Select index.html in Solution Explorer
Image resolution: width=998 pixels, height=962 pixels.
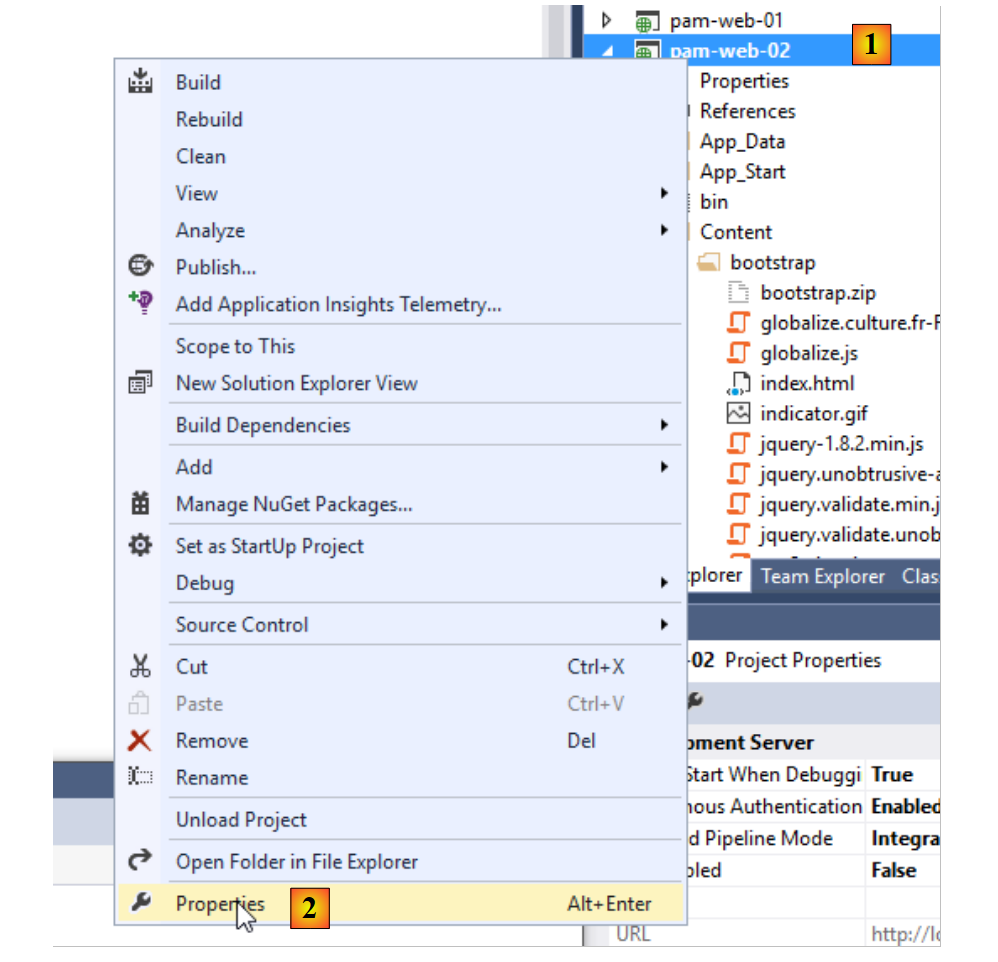(x=806, y=383)
